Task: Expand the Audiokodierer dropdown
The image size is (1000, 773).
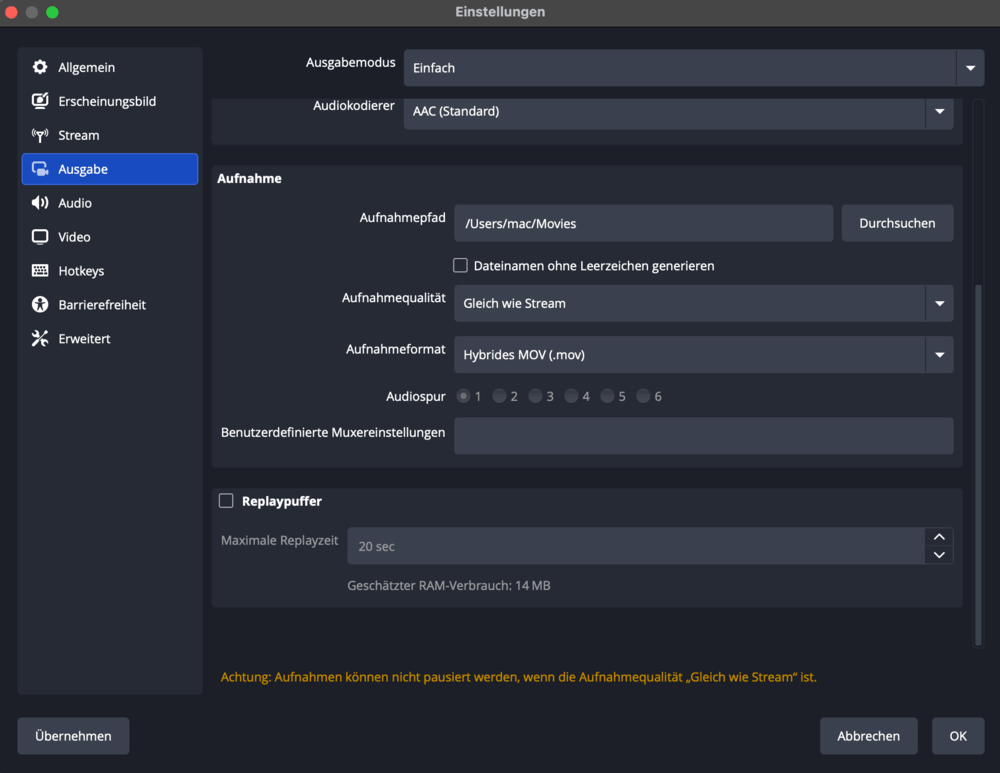Action: [x=938, y=112]
